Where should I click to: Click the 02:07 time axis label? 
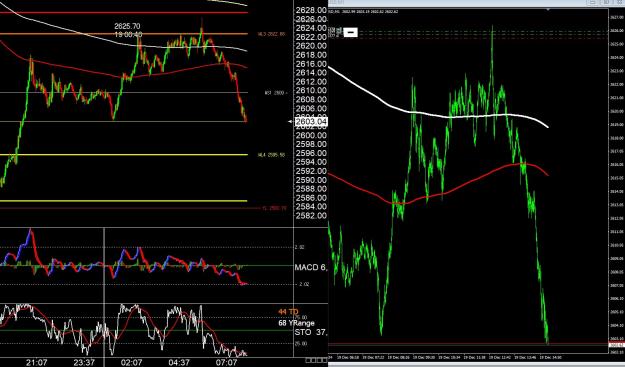pos(132,362)
